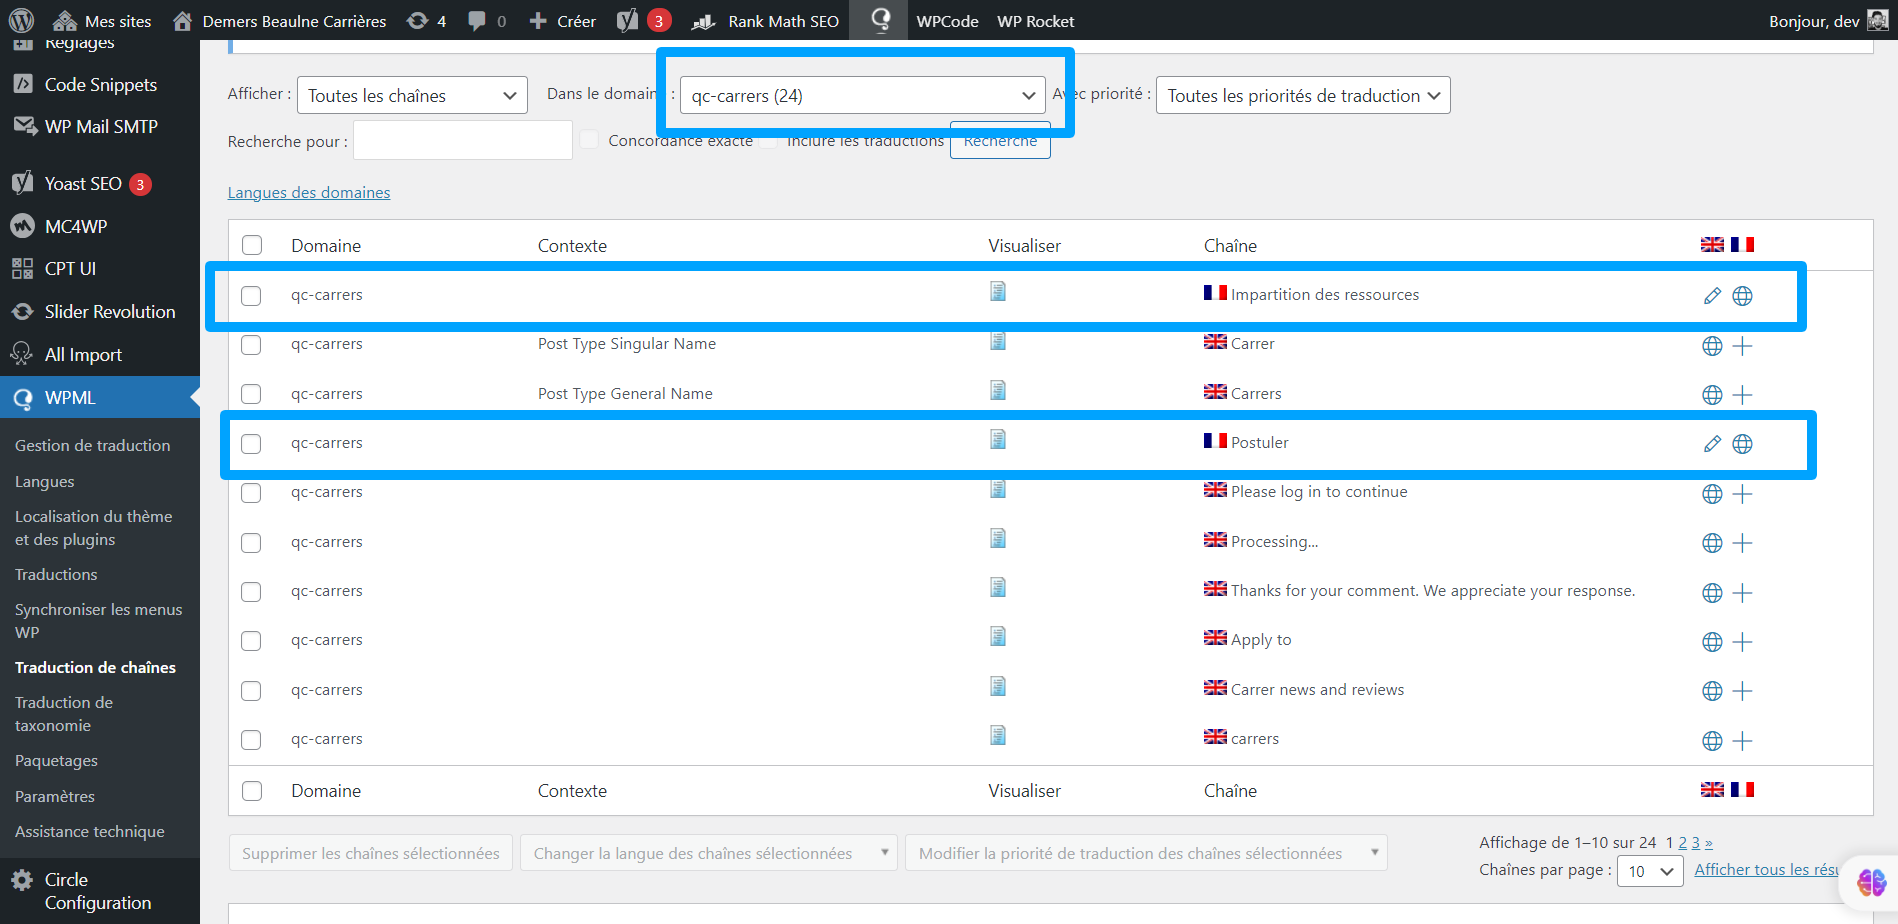Add translation plus for lowercase carrers row
Image resolution: width=1898 pixels, height=924 pixels.
coord(1742,741)
